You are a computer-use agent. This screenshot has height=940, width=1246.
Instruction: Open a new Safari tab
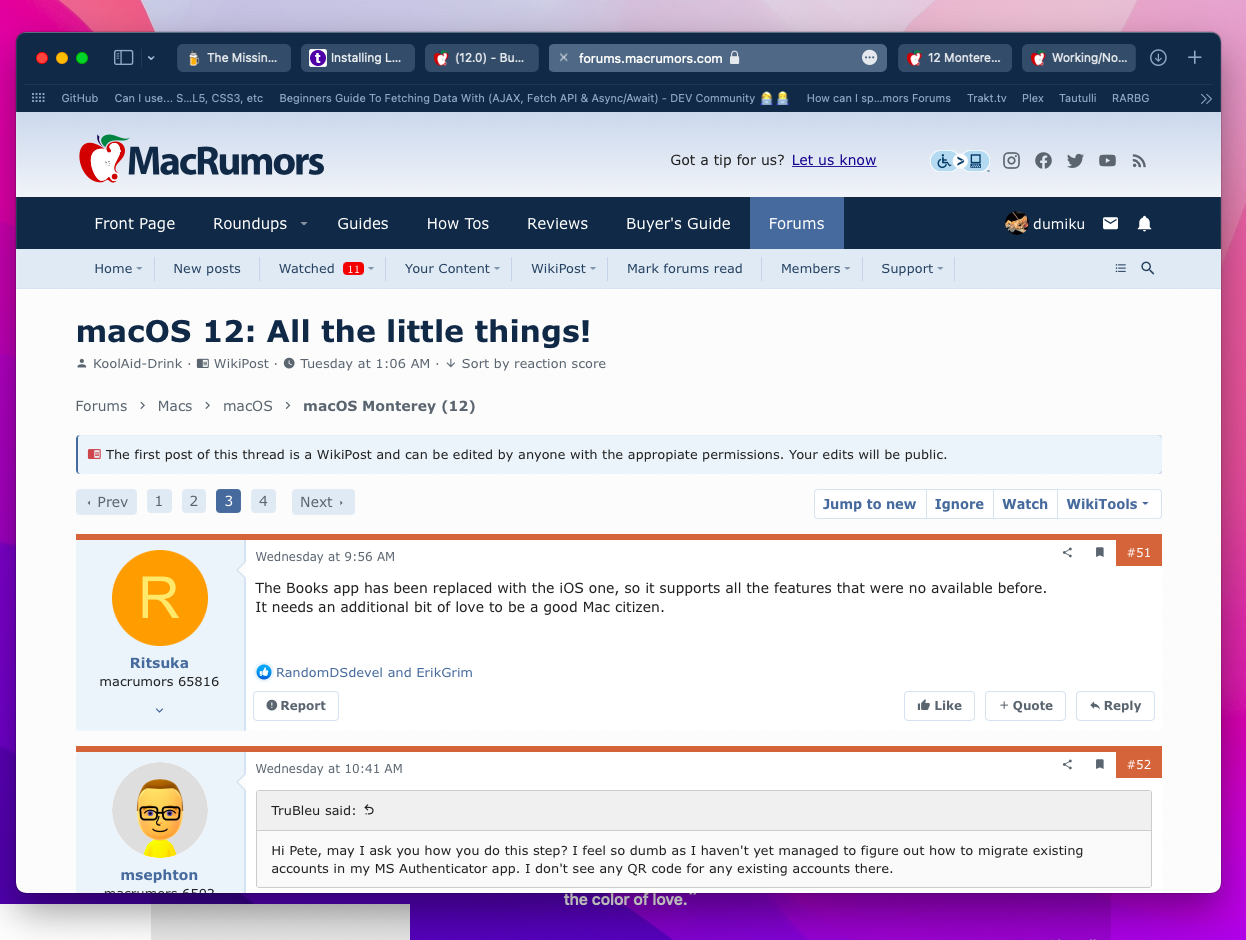[x=1194, y=58]
